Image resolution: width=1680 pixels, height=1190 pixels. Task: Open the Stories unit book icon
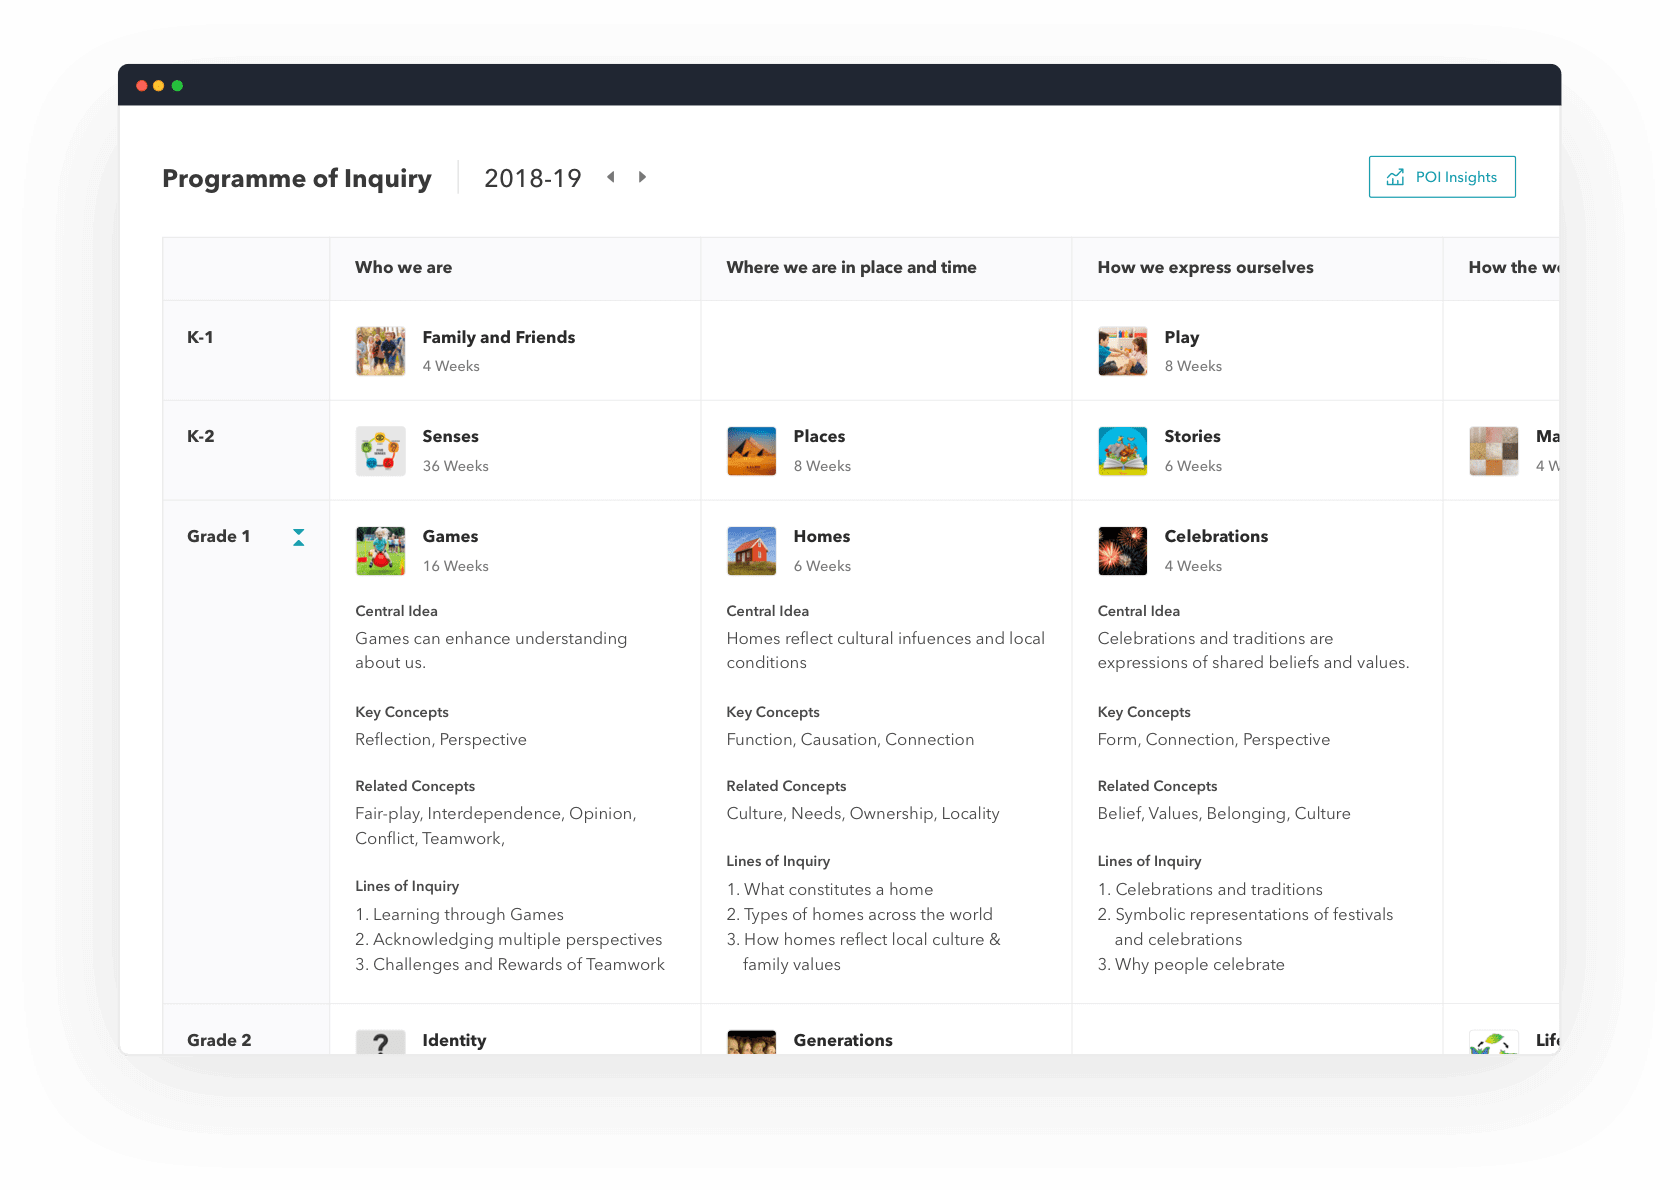[1122, 451]
